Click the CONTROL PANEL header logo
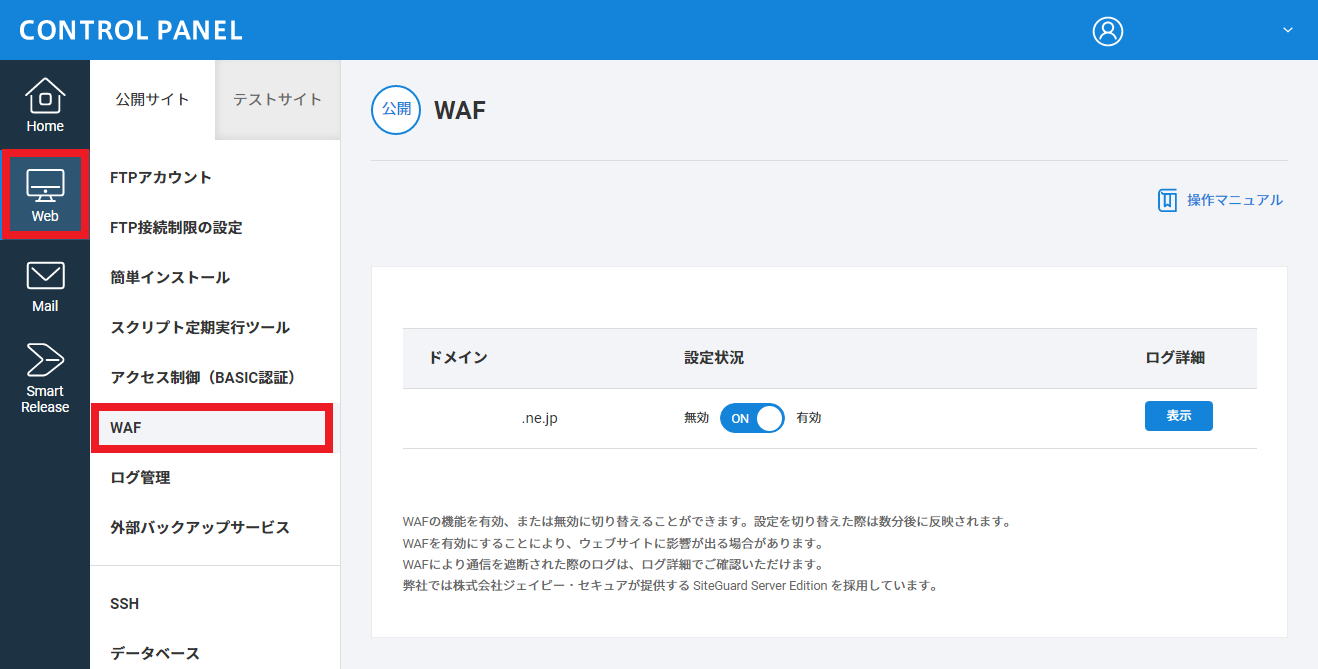Image resolution: width=1318 pixels, height=669 pixels. click(x=131, y=30)
